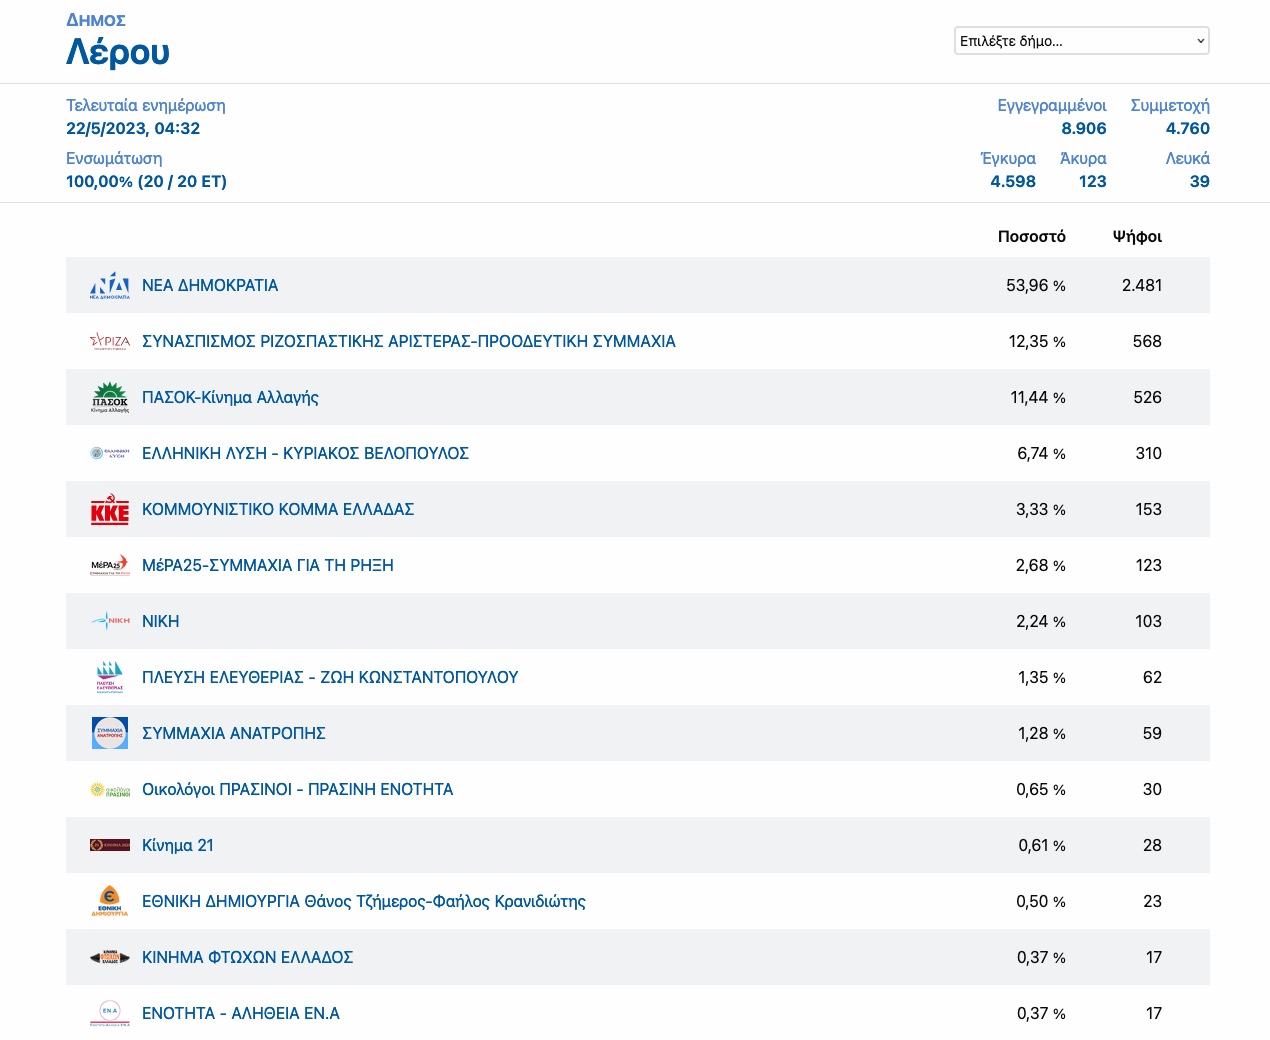Click the 526 votes cell

pos(1147,397)
